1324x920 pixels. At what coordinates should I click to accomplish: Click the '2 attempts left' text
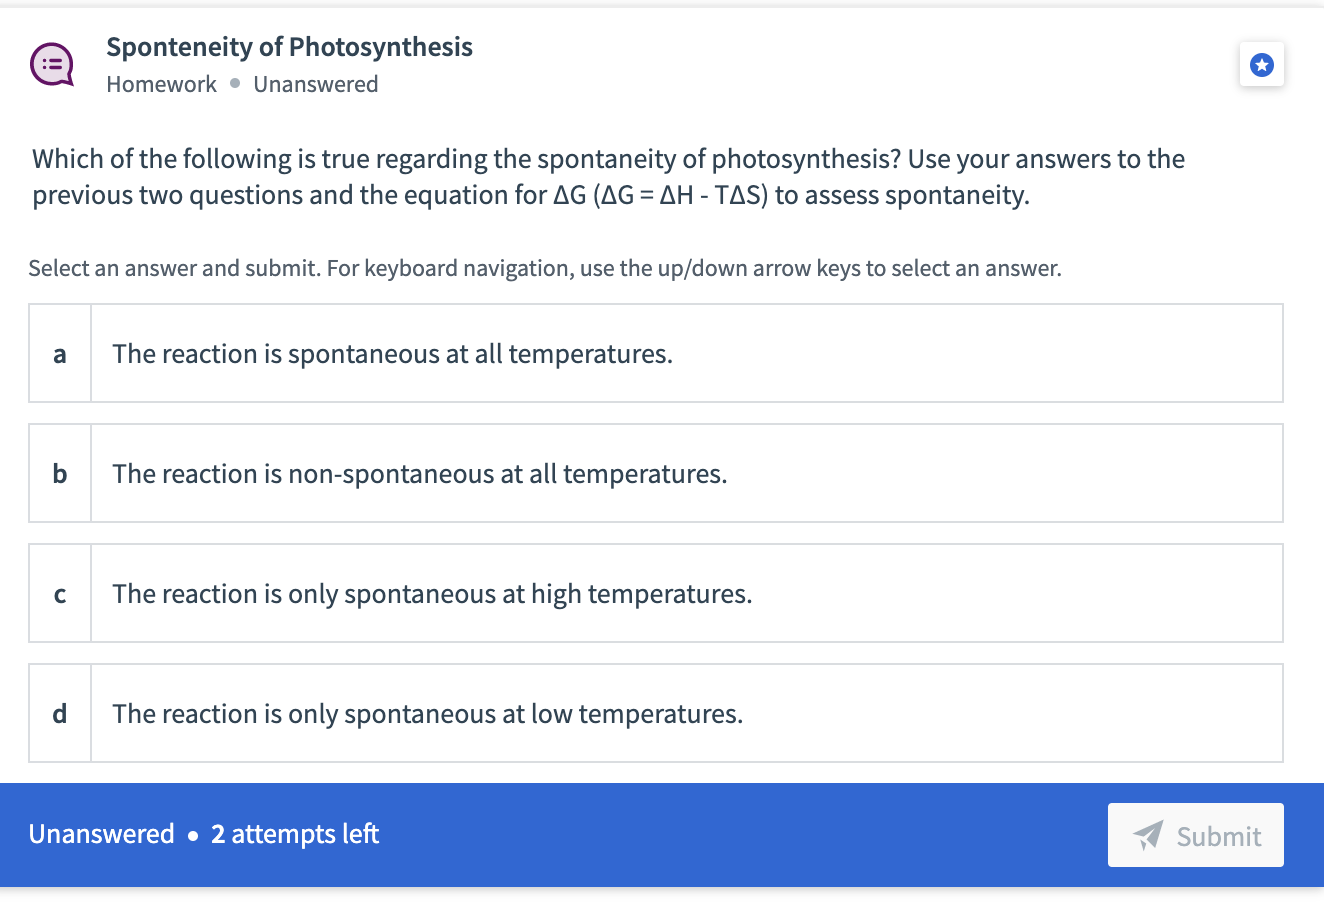[x=295, y=834]
